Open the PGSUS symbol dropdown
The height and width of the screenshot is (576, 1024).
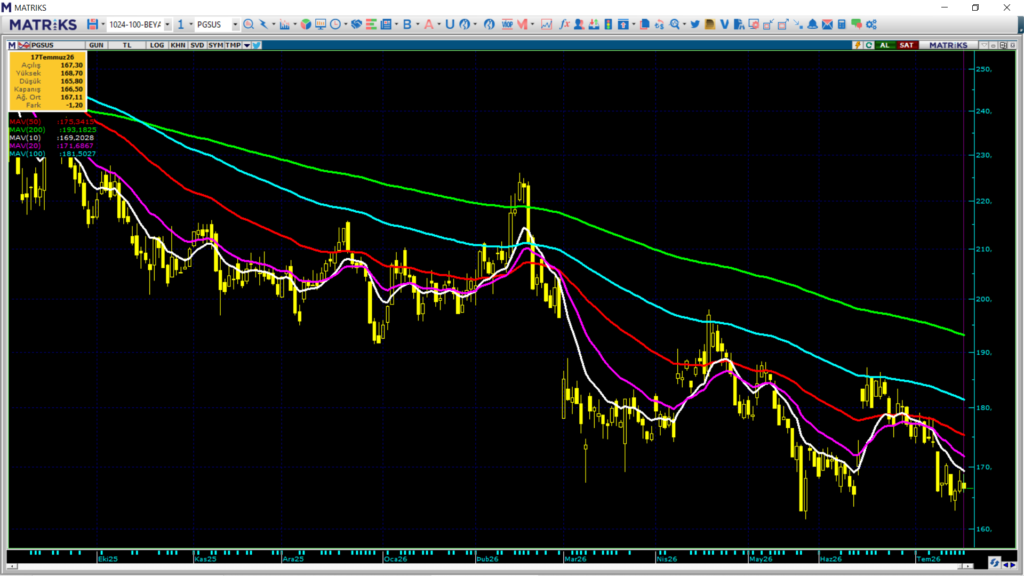(235, 25)
